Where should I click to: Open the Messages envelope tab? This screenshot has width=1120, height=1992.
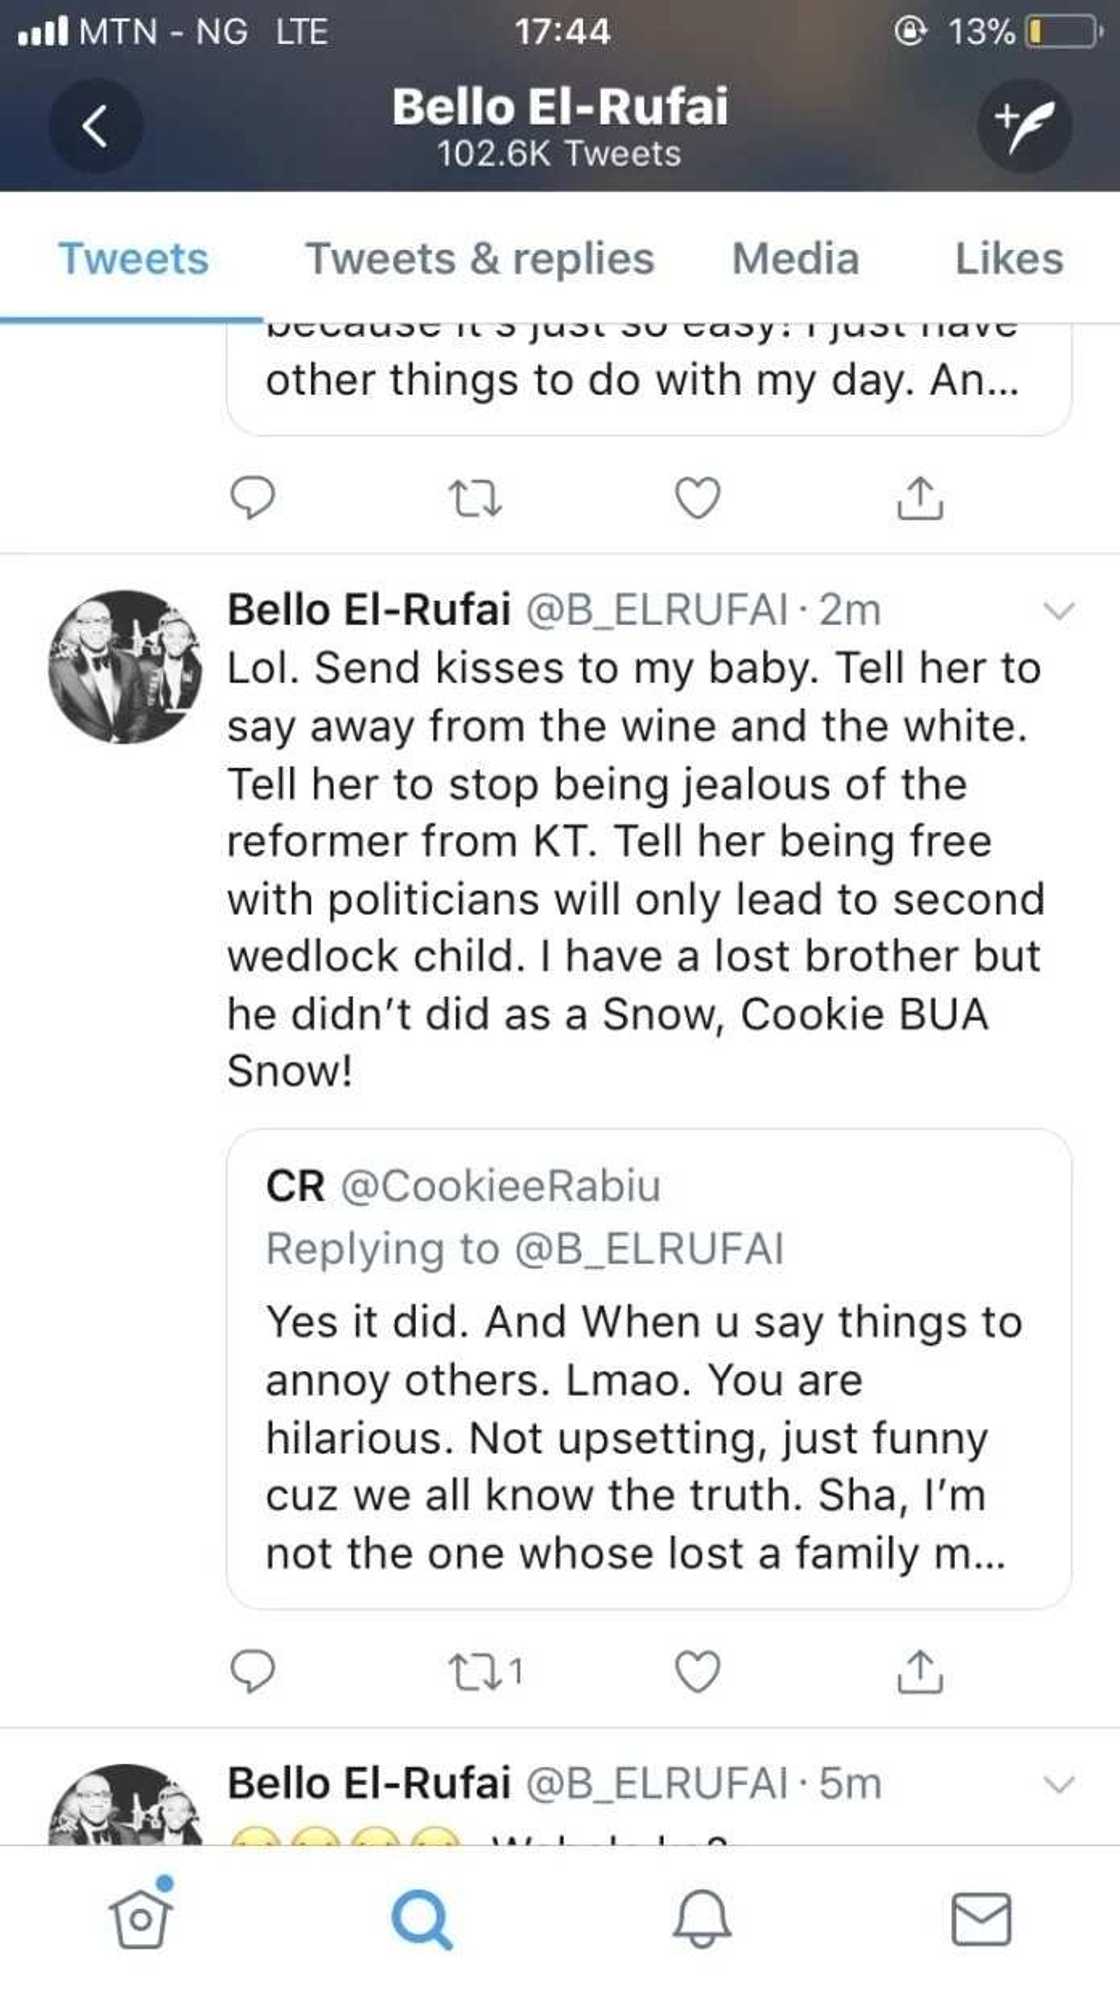click(x=980, y=1918)
